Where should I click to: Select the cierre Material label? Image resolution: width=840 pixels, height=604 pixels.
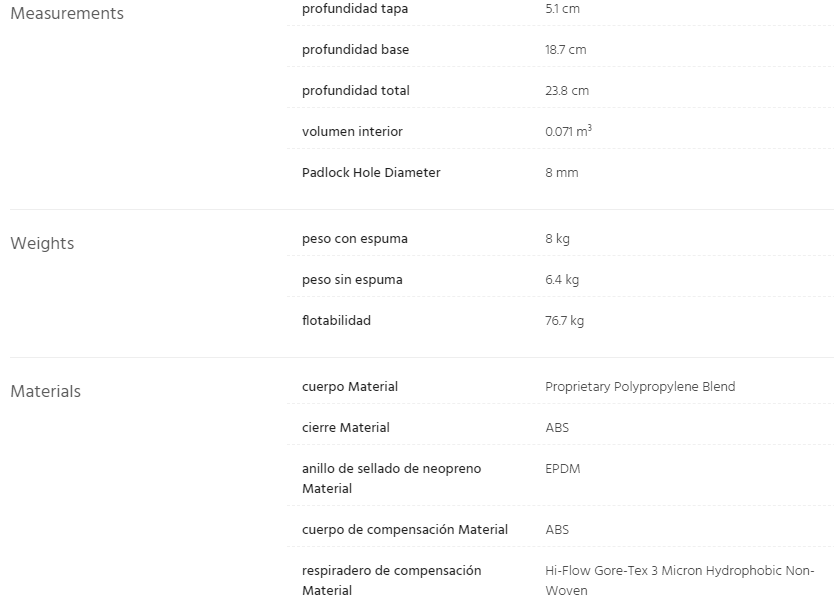[x=346, y=428]
